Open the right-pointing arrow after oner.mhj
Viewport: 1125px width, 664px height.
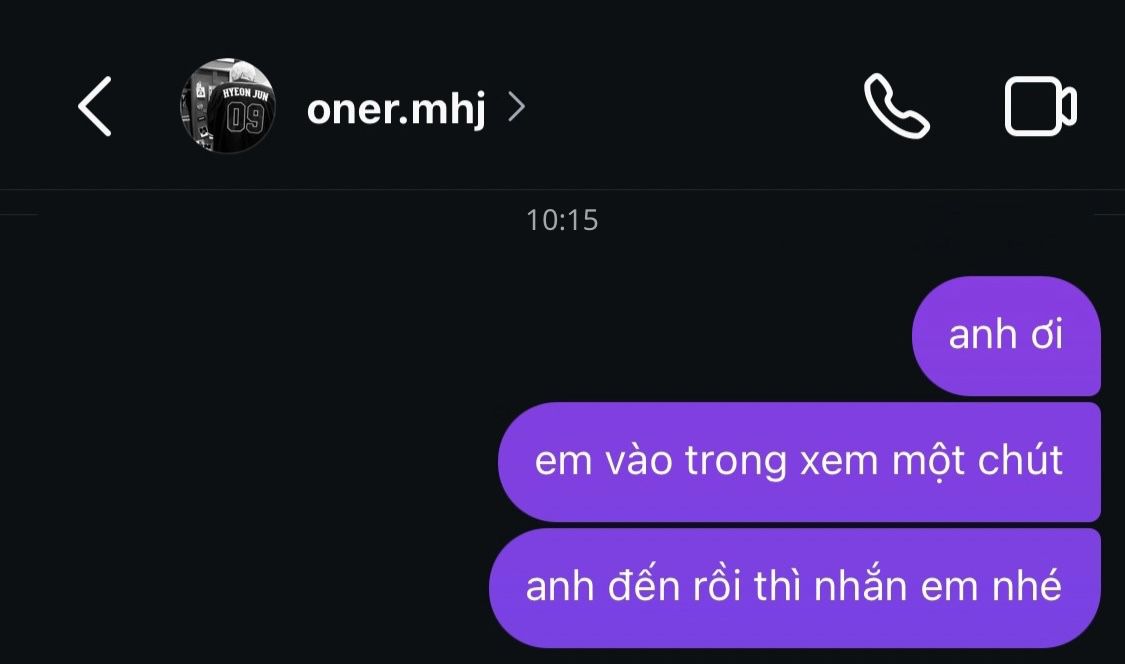(517, 108)
